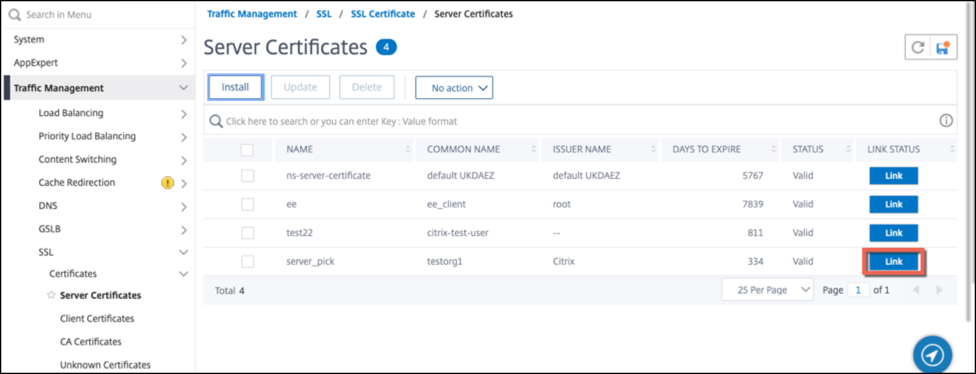Focus the Search in Menu field
Image resolution: width=976 pixels, height=374 pixels.
pos(100,14)
